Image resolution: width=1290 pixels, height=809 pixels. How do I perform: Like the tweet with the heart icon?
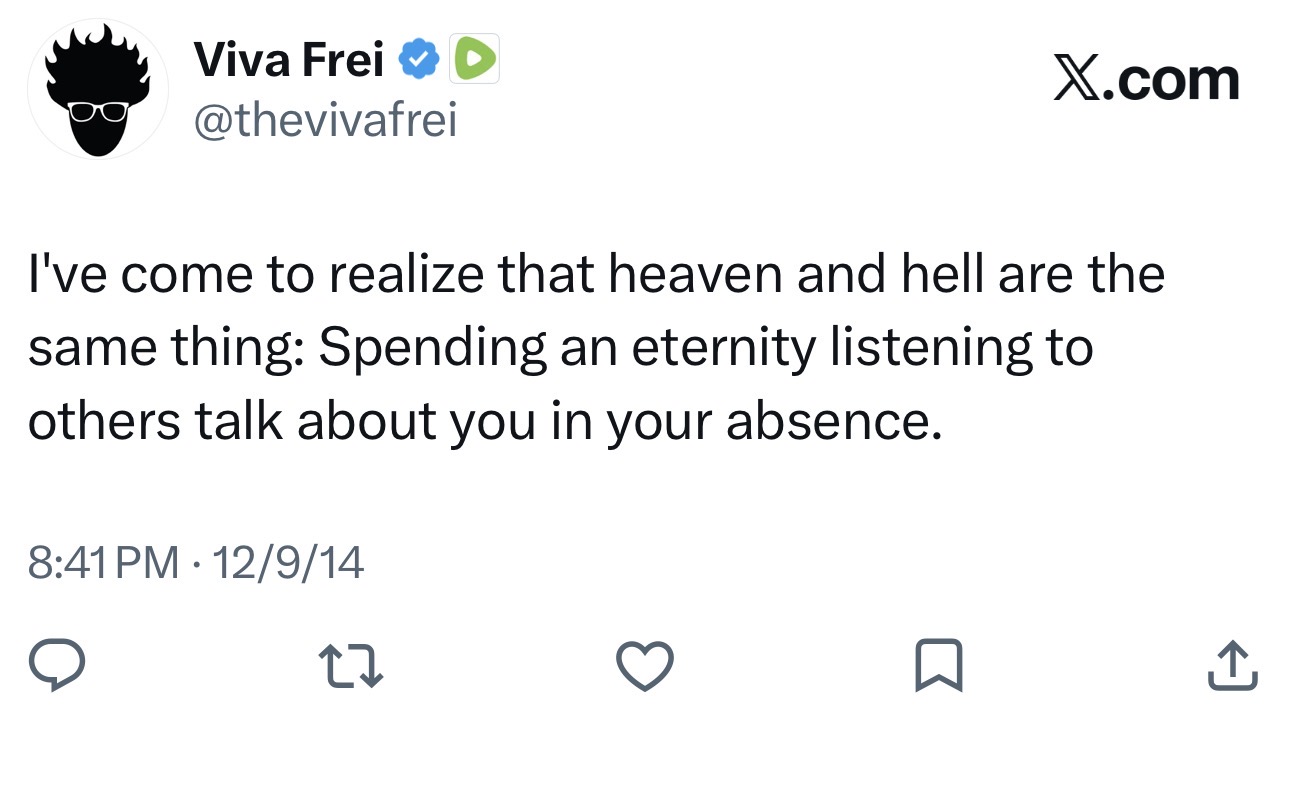tap(644, 666)
